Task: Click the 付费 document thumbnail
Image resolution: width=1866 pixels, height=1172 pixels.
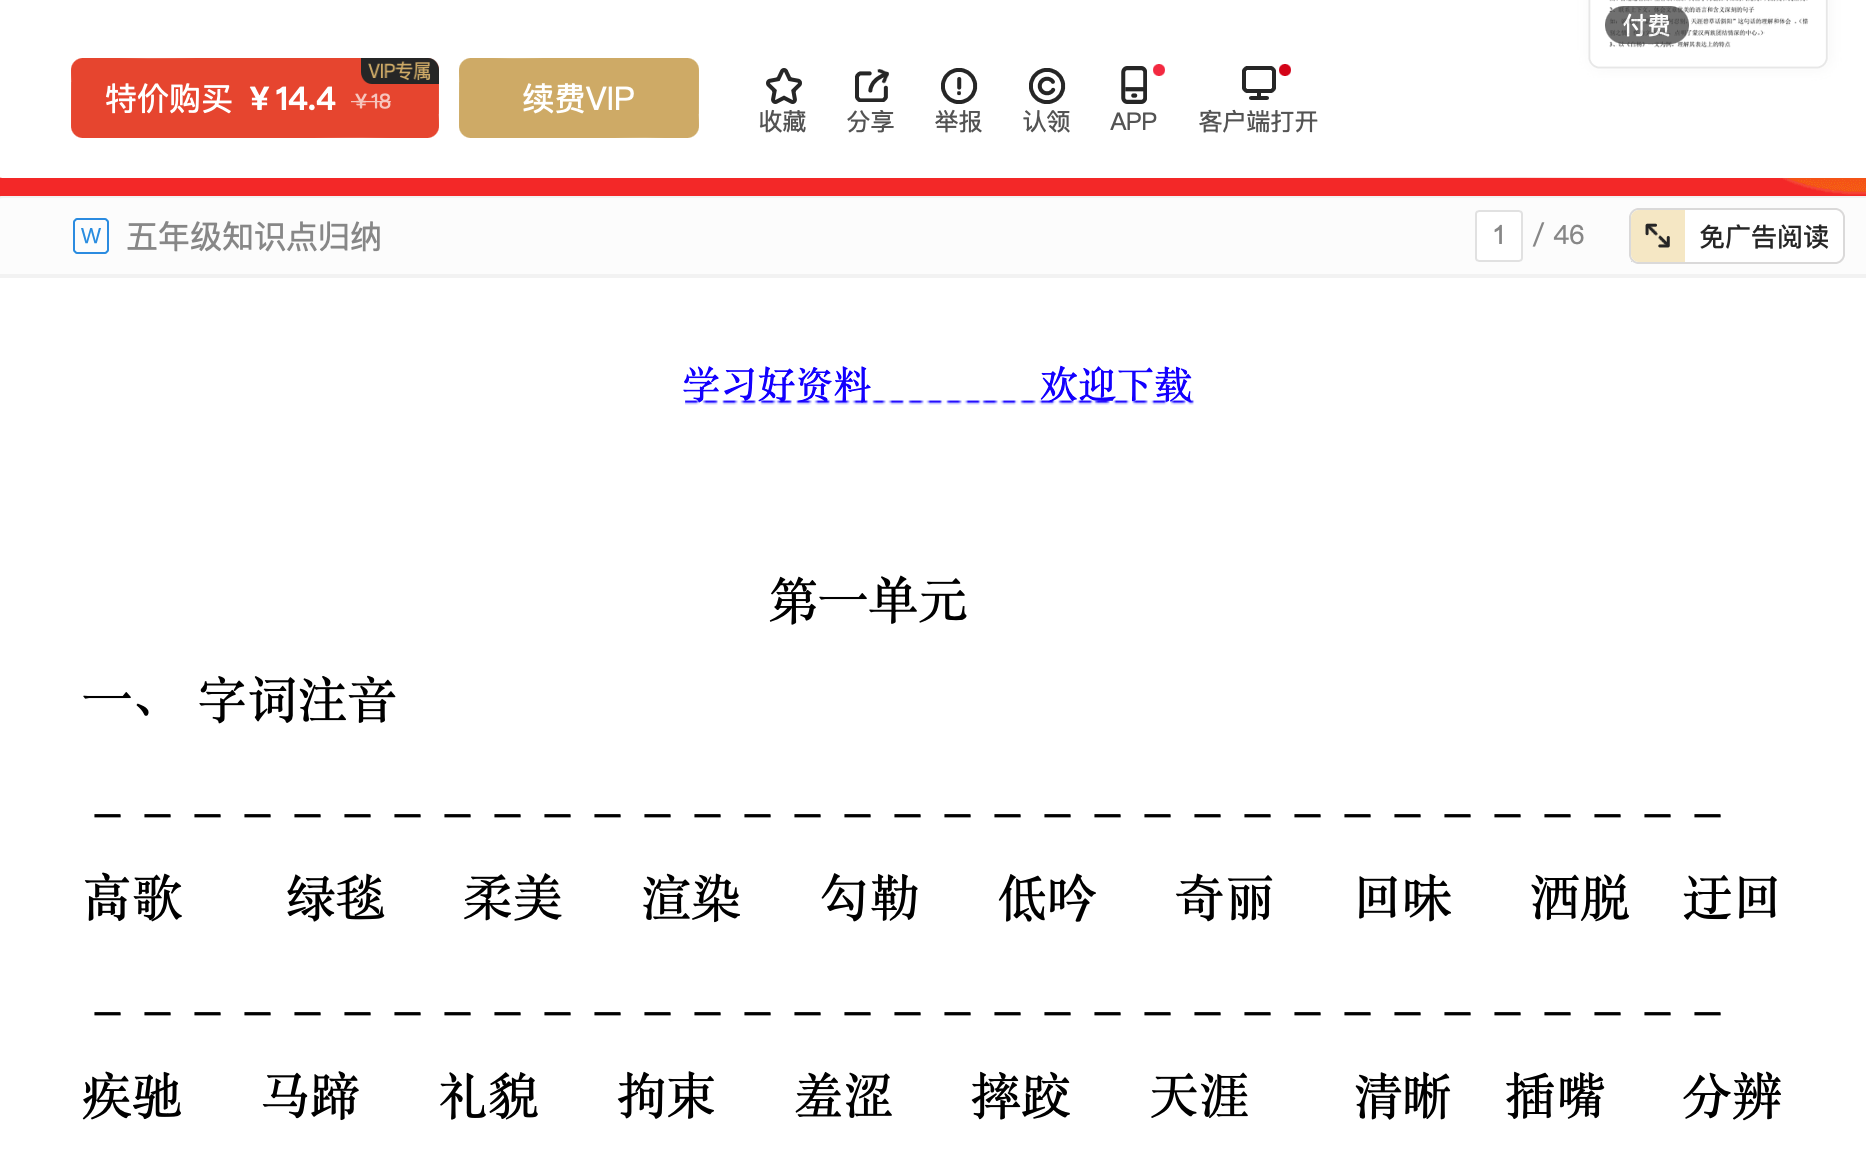Action: 1707,30
